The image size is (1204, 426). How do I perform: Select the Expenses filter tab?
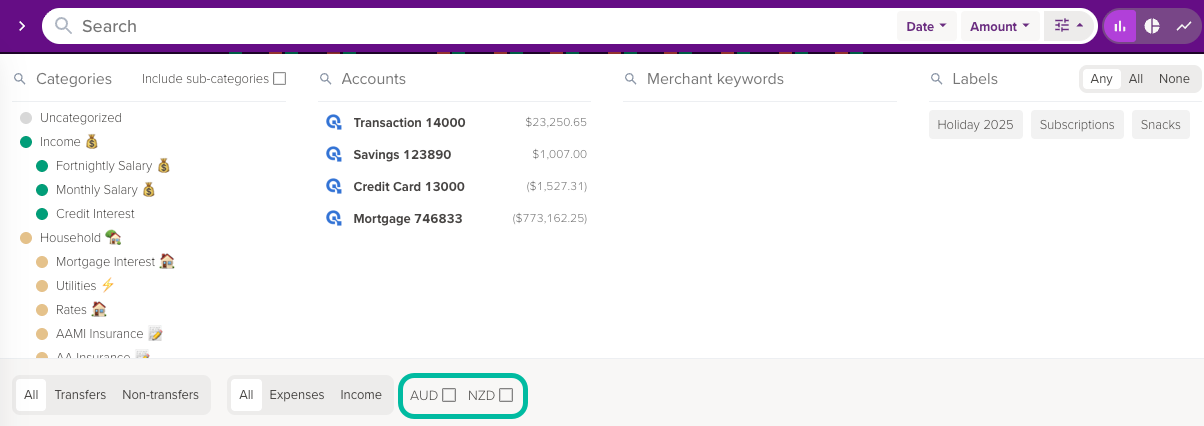(297, 395)
